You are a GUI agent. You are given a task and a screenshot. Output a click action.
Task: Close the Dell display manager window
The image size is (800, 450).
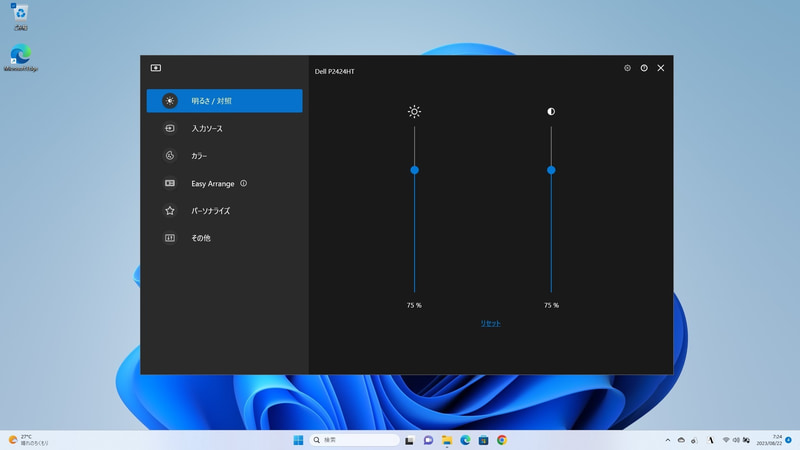coord(661,68)
